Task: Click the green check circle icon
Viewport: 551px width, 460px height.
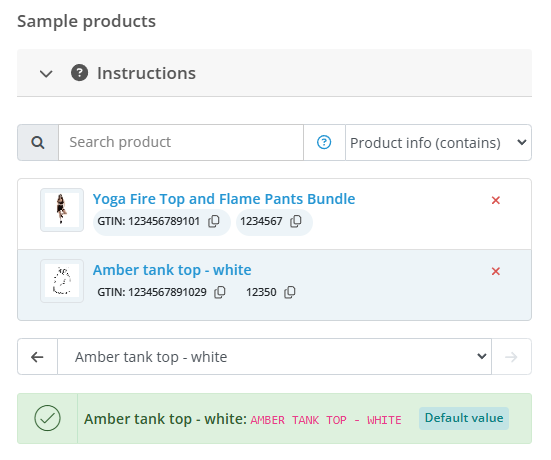Action: (x=47, y=418)
